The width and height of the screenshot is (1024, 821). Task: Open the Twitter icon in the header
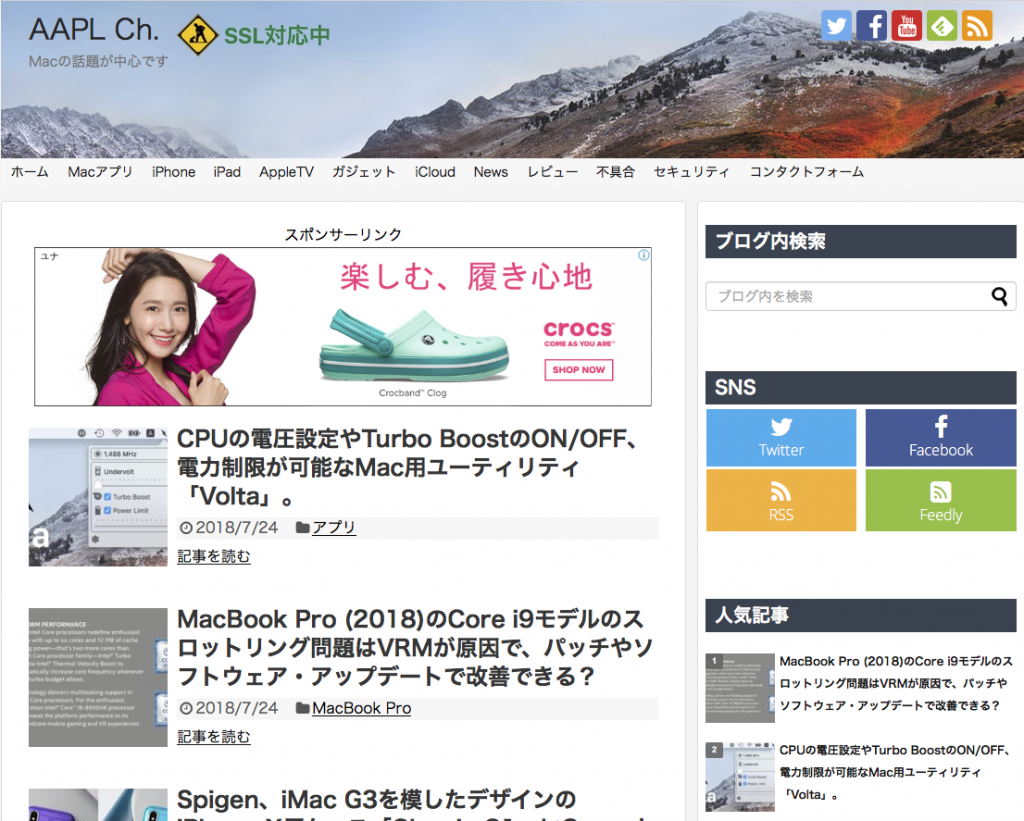[836, 26]
